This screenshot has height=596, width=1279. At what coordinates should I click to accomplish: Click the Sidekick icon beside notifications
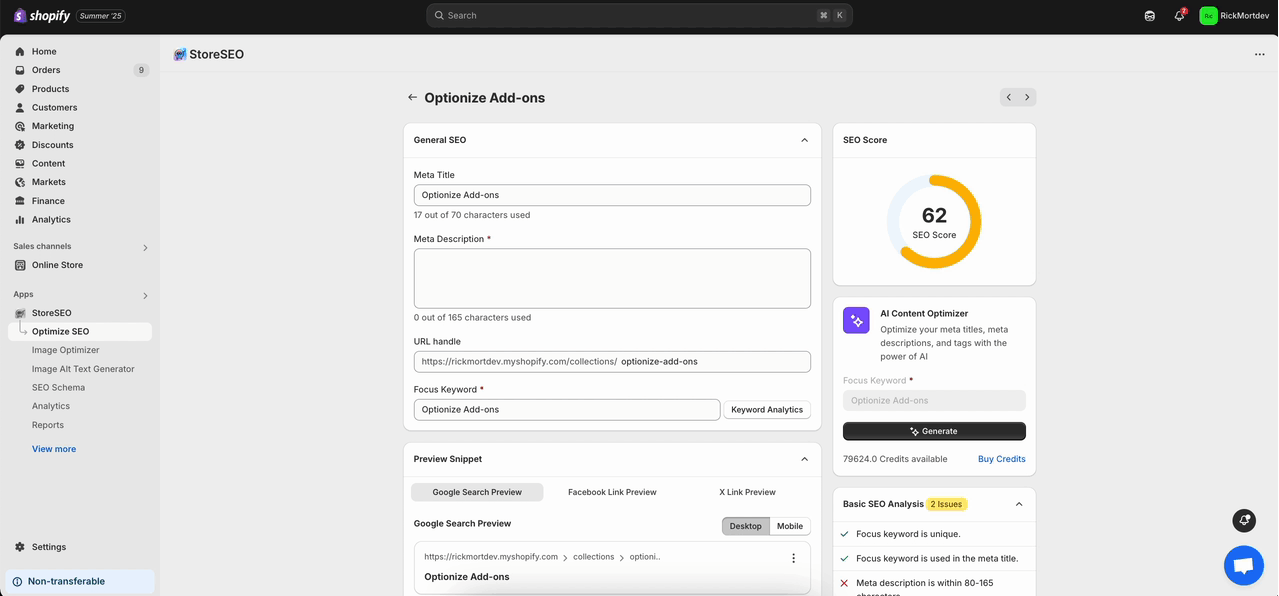pos(1150,16)
